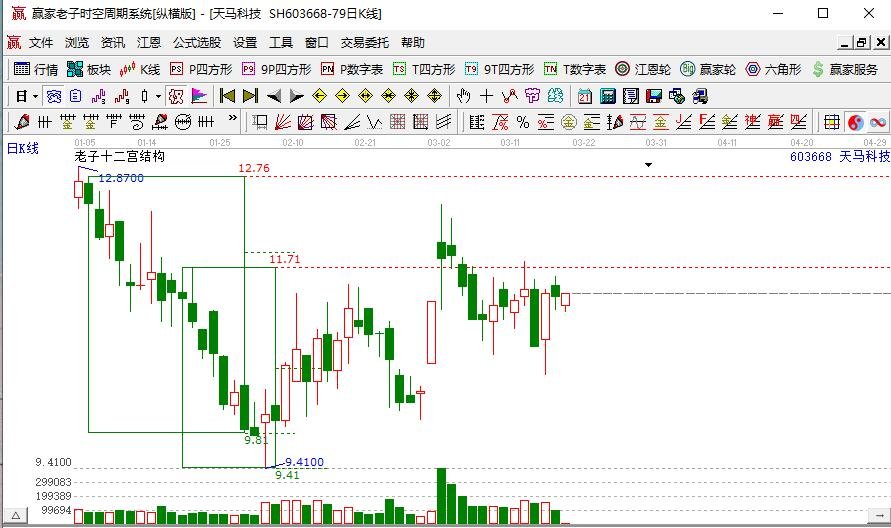
Task: Open the black triangle dropdown above the chart
Action: pyautogui.click(x=648, y=165)
